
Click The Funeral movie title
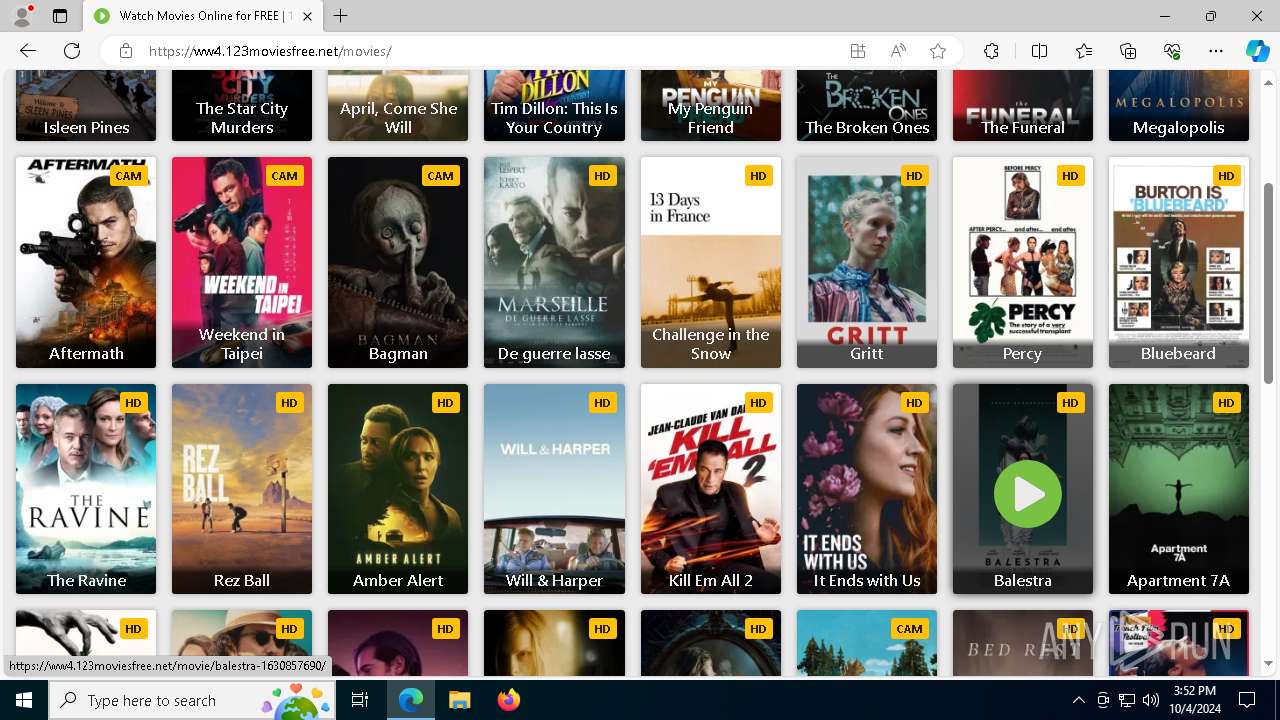(1023, 127)
